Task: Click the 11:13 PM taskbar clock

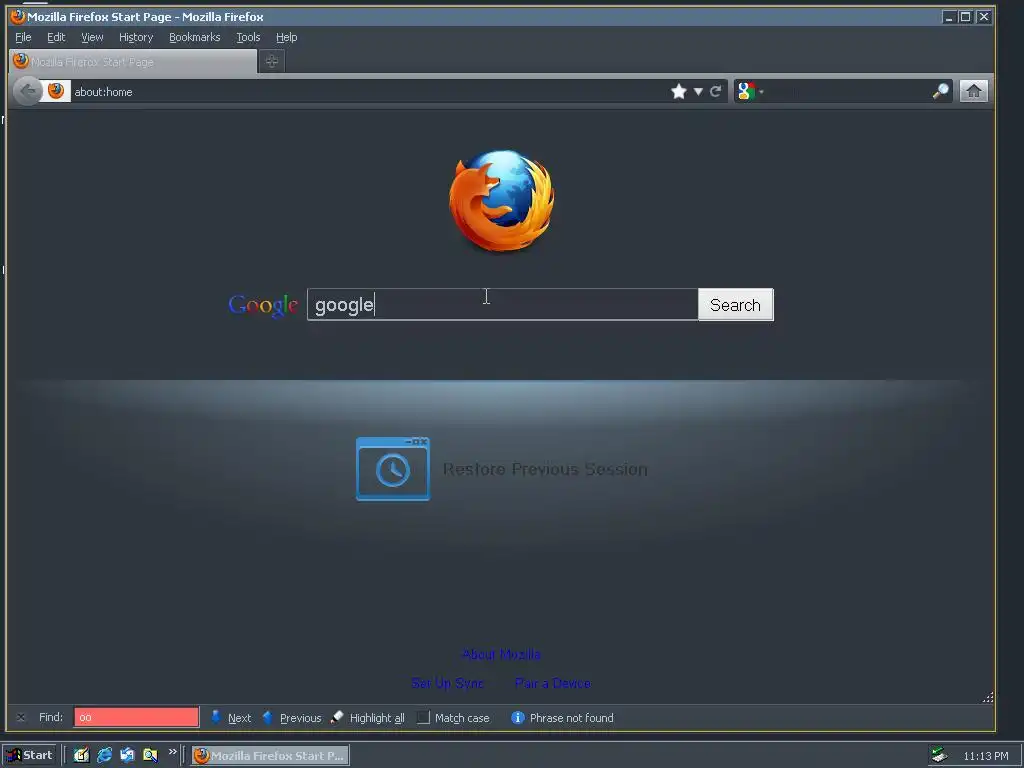Action: point(985,756)
